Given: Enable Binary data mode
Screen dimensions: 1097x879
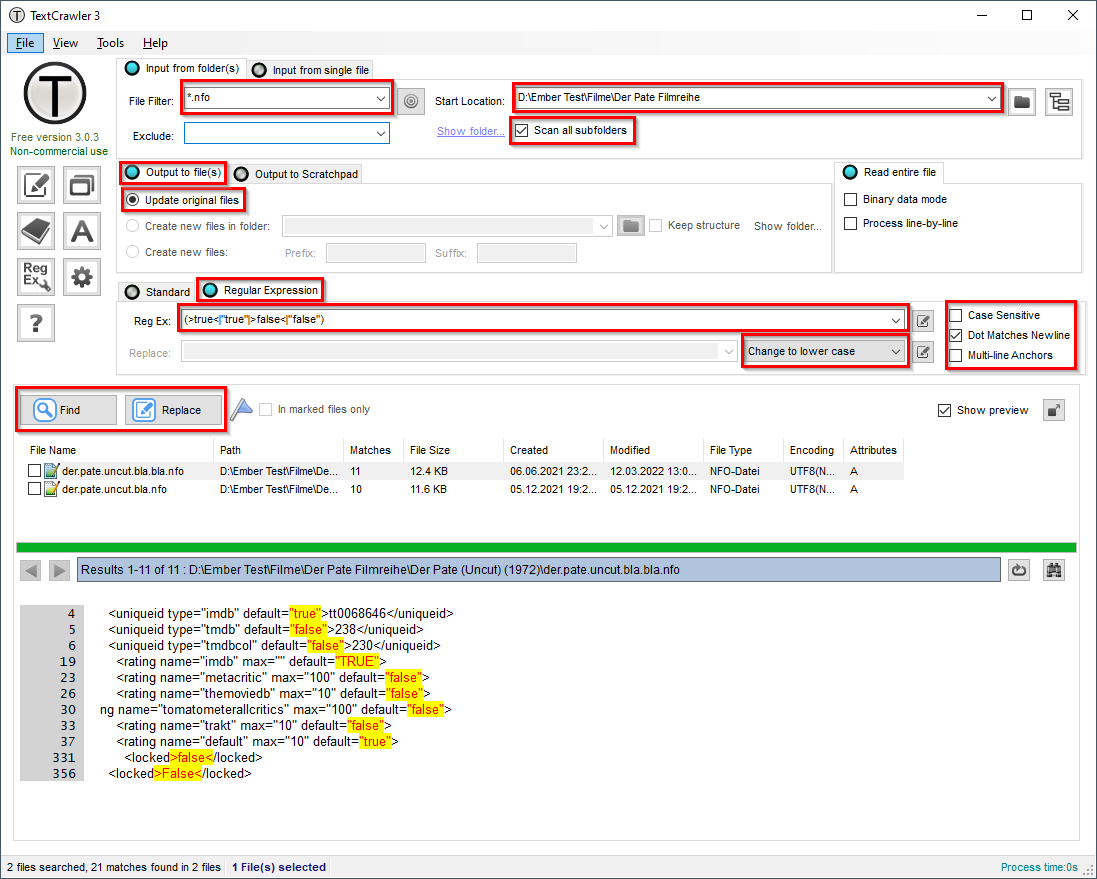Looking at the screenshot, I should tap(851, 199).
